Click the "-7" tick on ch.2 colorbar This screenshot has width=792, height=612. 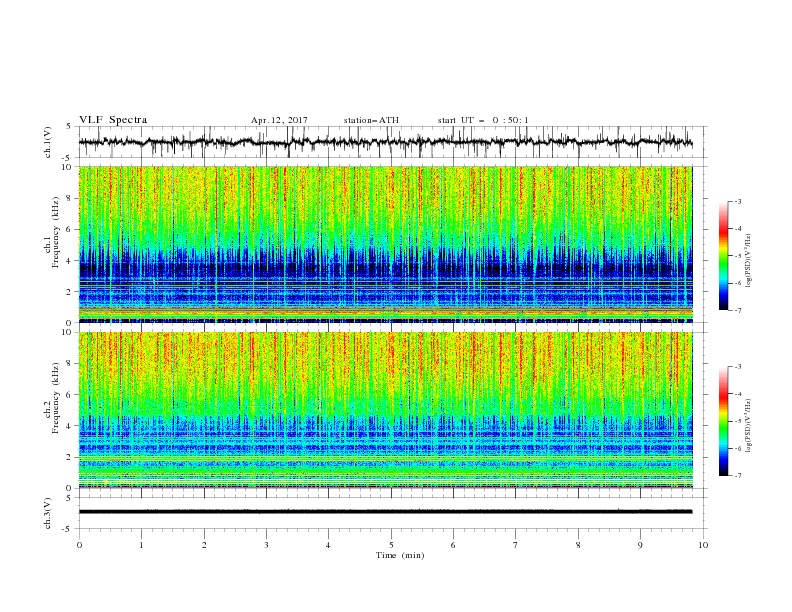738,476
